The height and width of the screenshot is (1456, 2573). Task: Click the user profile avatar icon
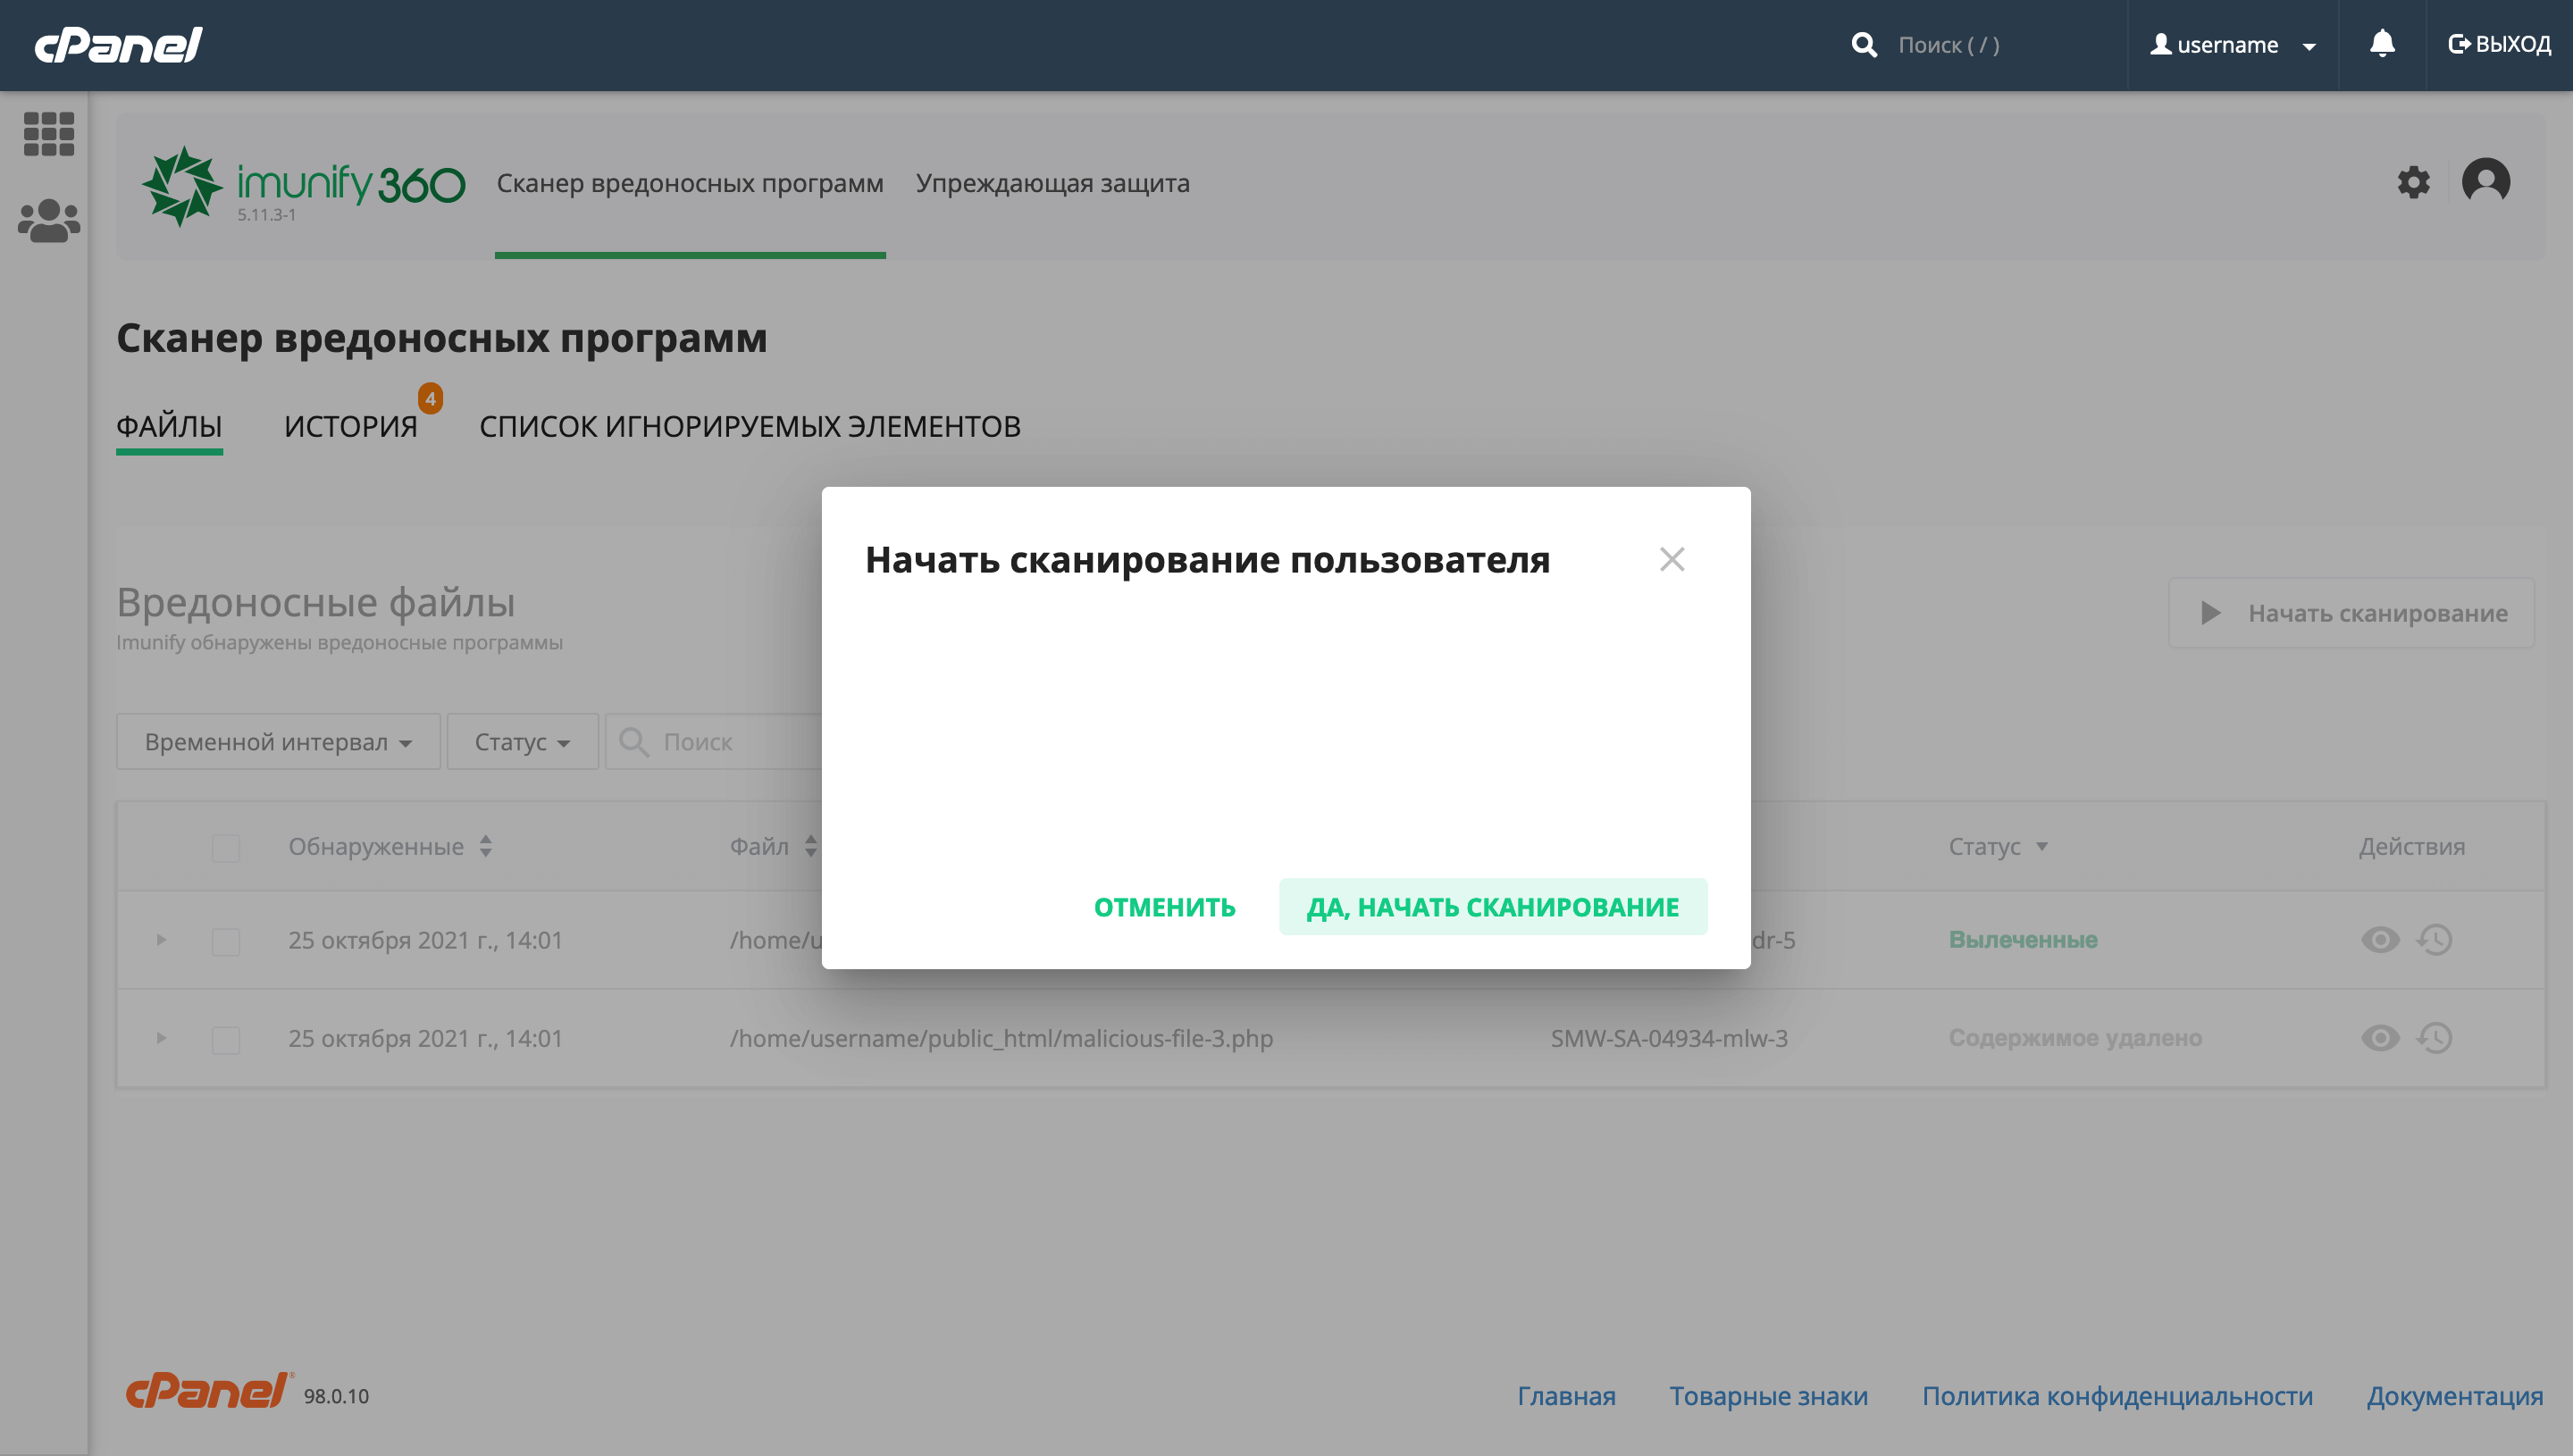click(x=2485, y=182)
